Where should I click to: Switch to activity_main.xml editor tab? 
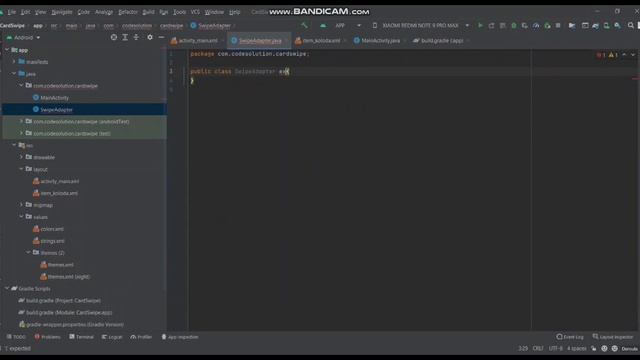198,40
